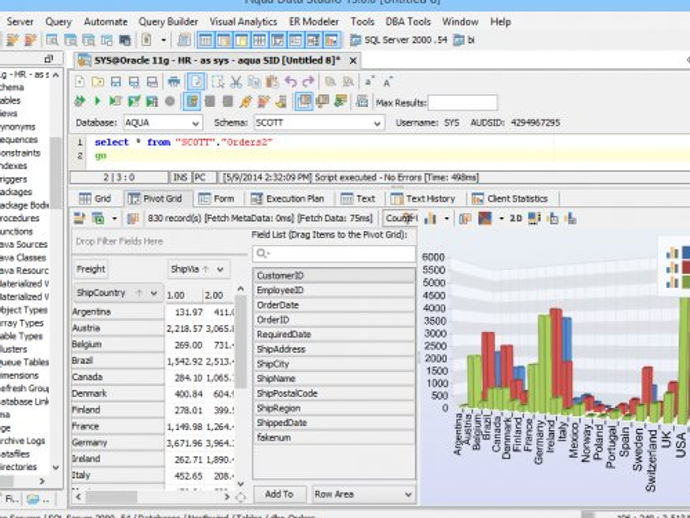Select ShippedDate in the Field List
Viewport: 690px width, 518px height.
334,423
